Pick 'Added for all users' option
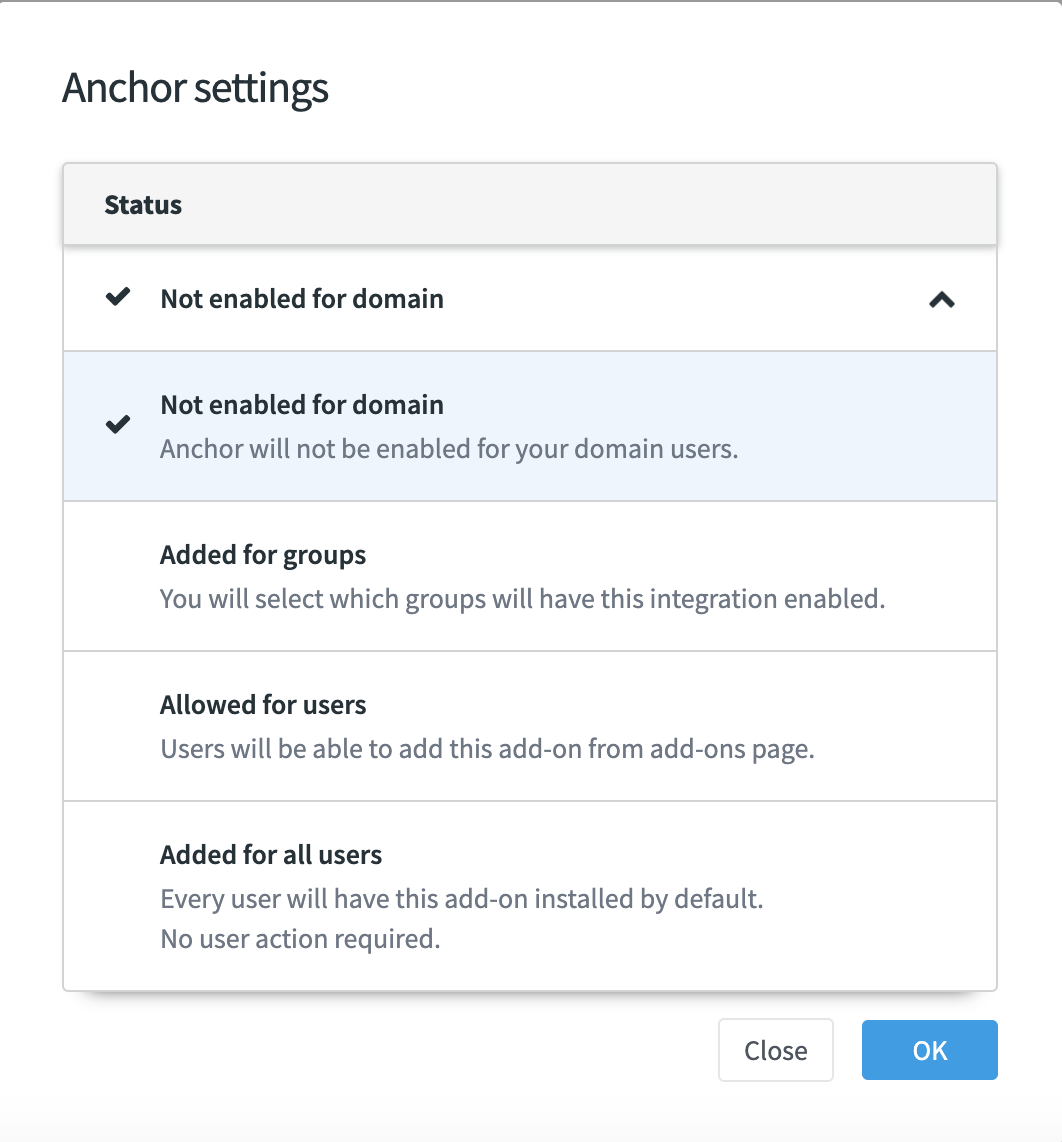The width and height of the screenshot is (1062, 1142). [271, 855]
